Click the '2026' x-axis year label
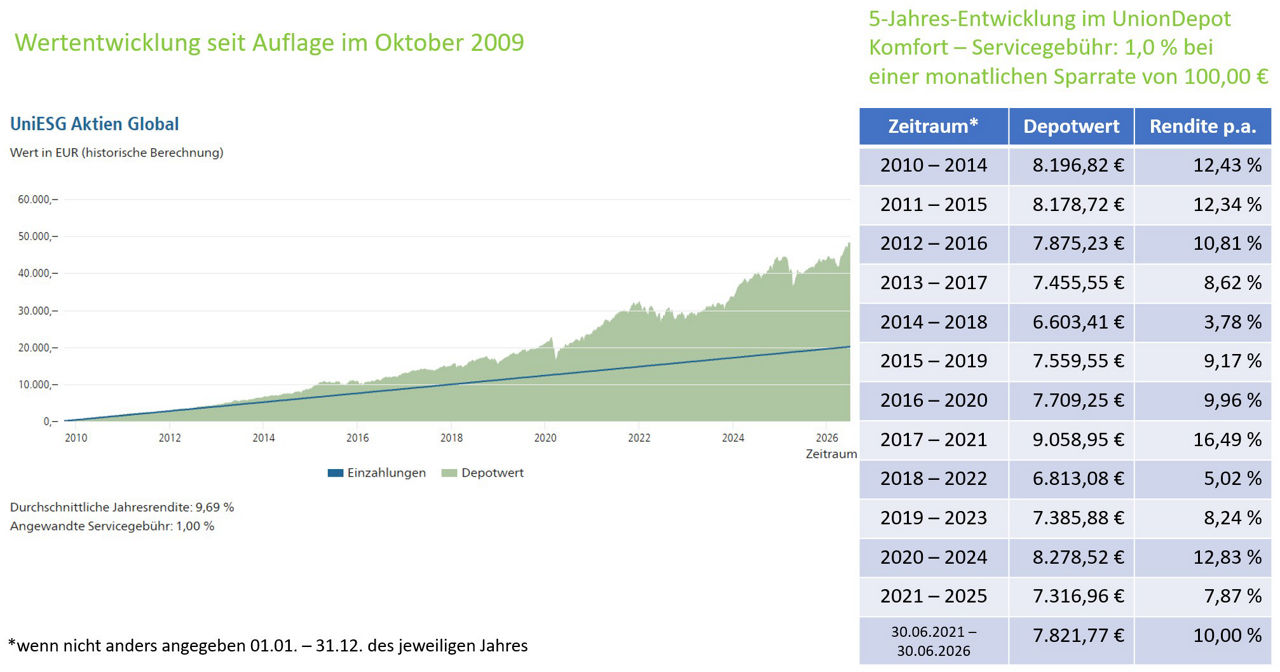 click(827, 438)
